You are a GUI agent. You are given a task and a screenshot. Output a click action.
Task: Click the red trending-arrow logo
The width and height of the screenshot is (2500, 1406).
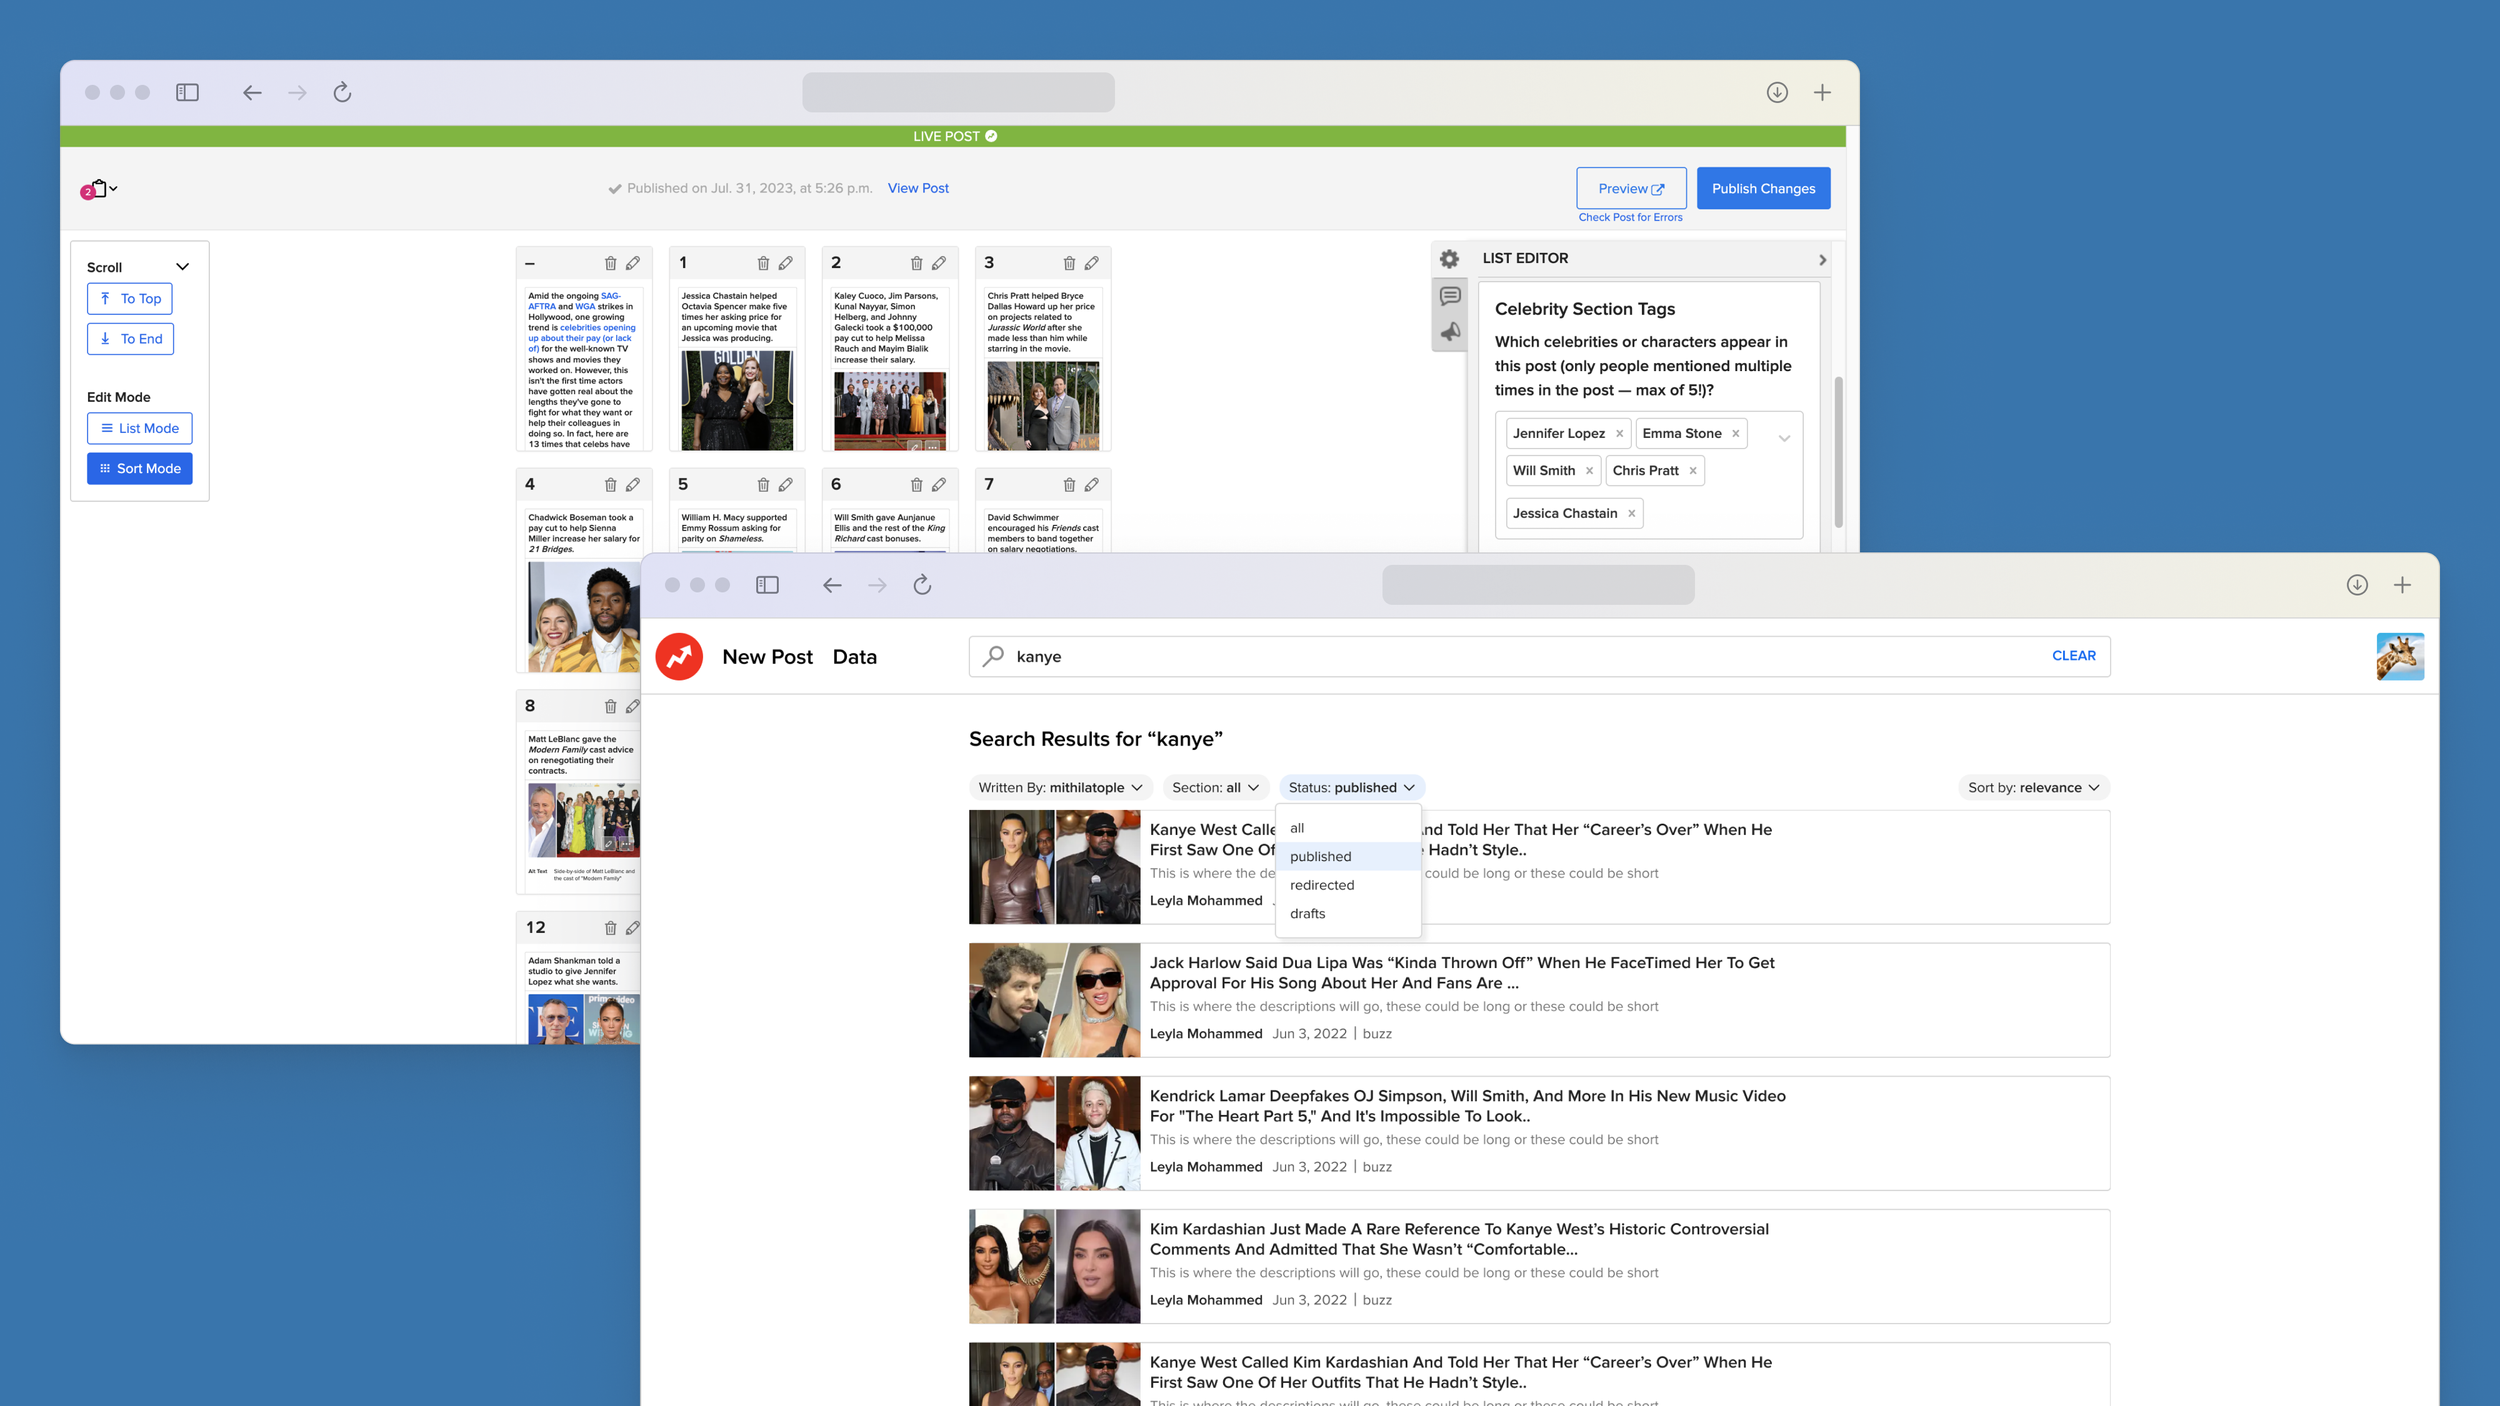click(x=679, y=657)
